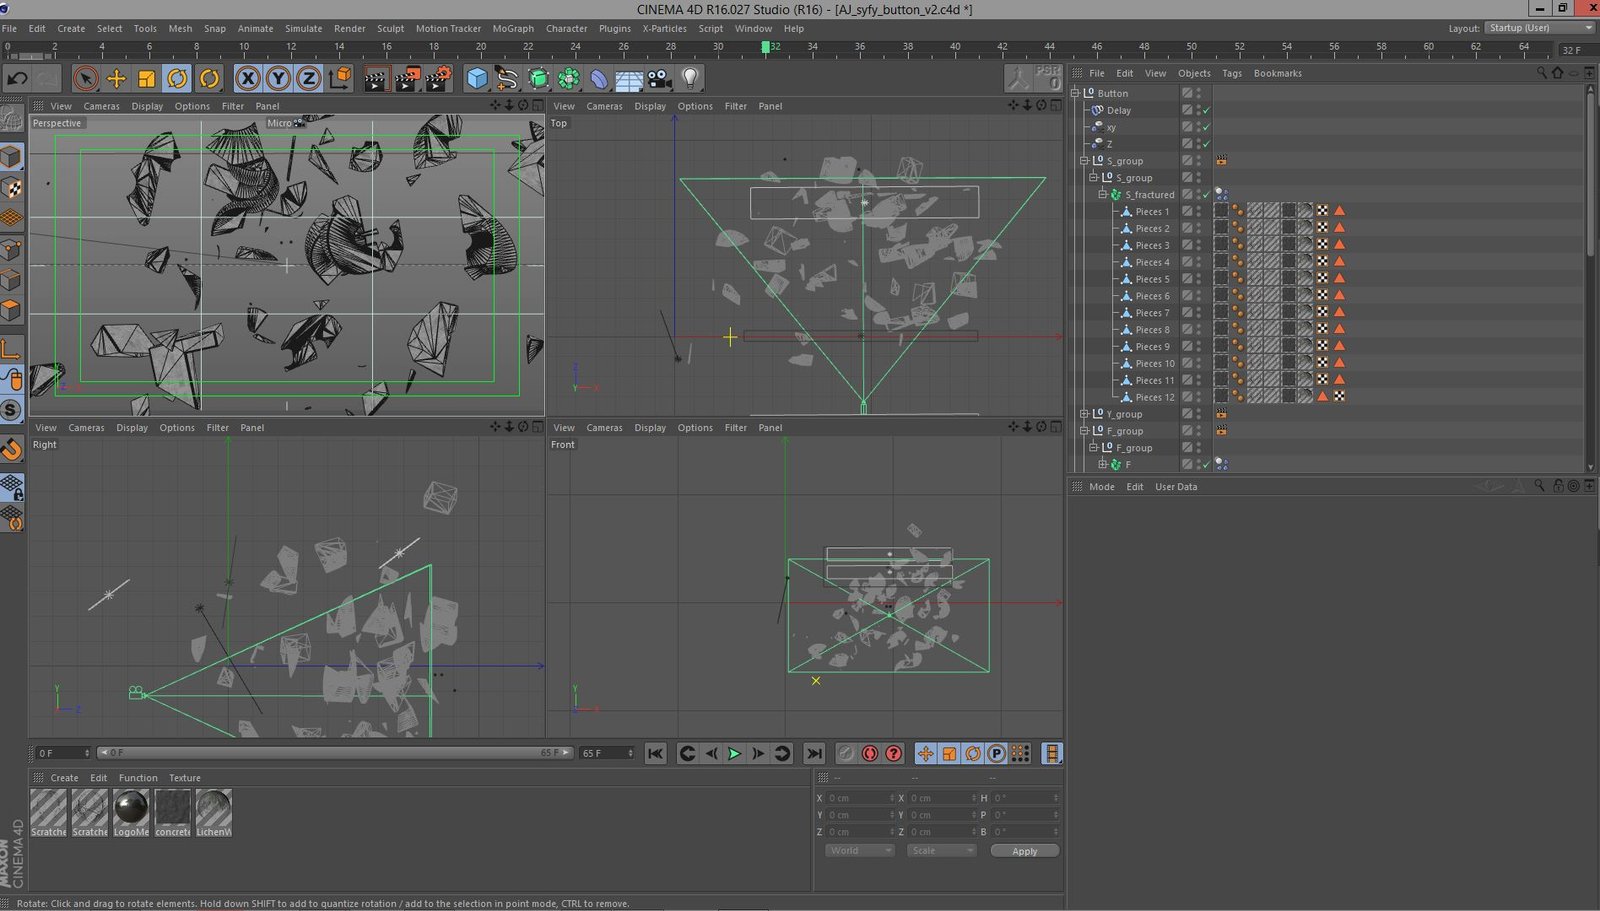Click the Undo arrow icon
The image size is (1600, 911).
point(17,78)
